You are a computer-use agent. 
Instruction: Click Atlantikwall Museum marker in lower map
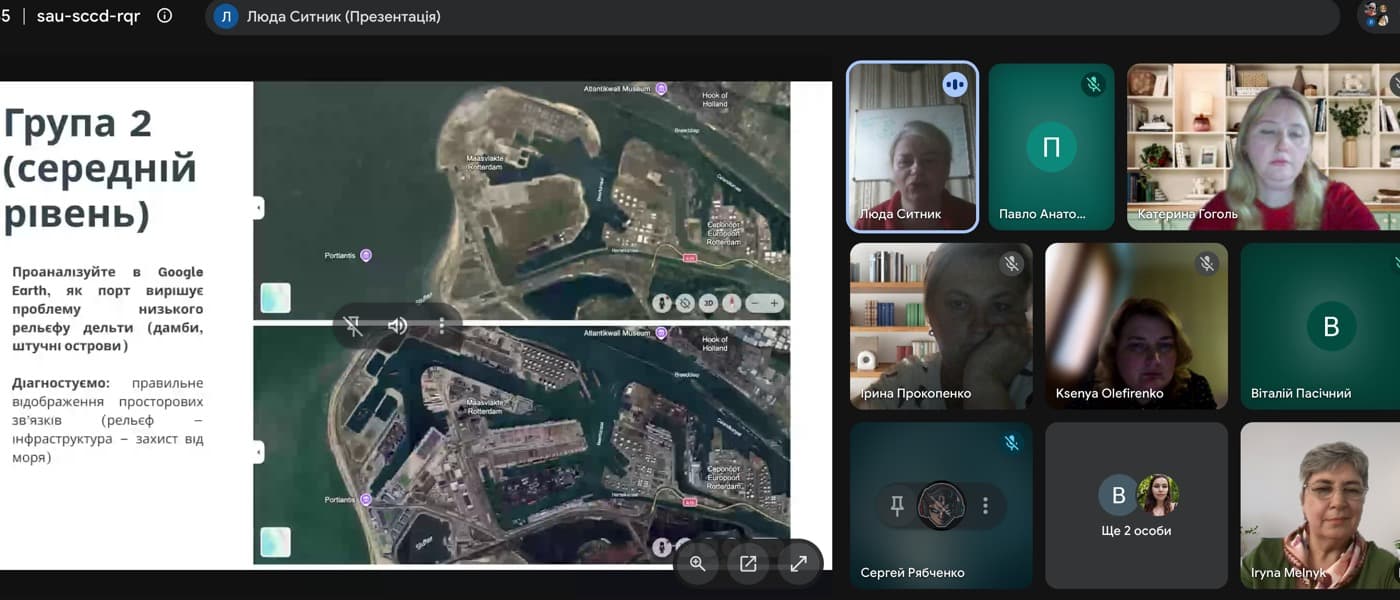click(x=661, y=333)
